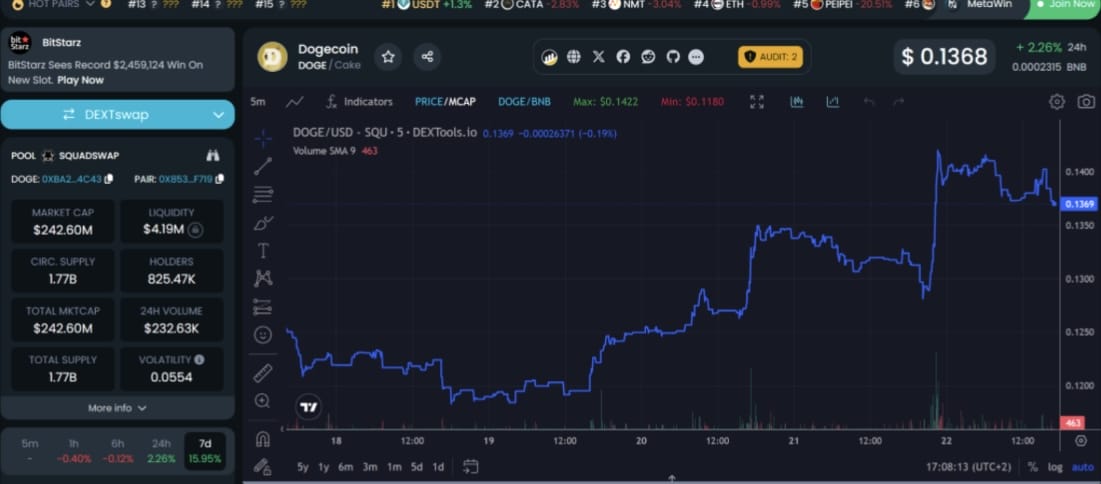Open the Dogecoin website globe icon
1101x484 pixels.
point(574,57)
